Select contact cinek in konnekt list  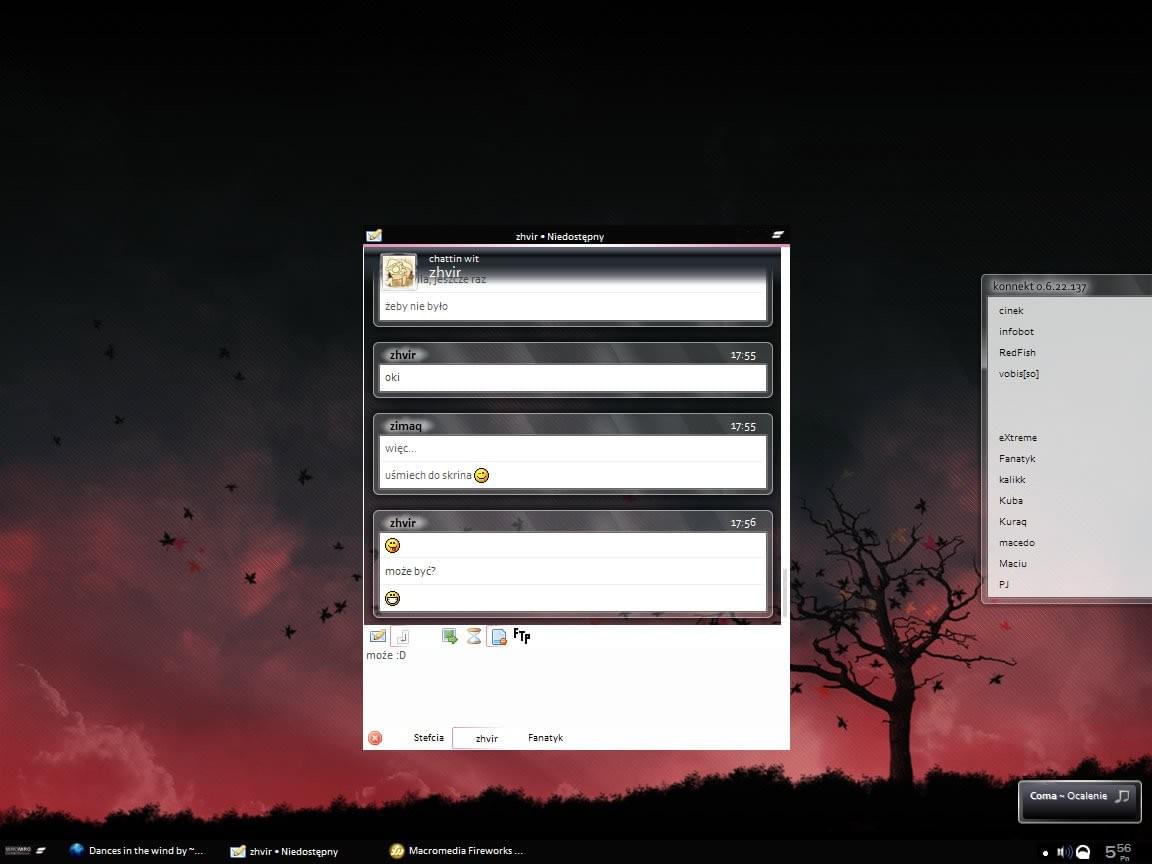(1011, 311)
